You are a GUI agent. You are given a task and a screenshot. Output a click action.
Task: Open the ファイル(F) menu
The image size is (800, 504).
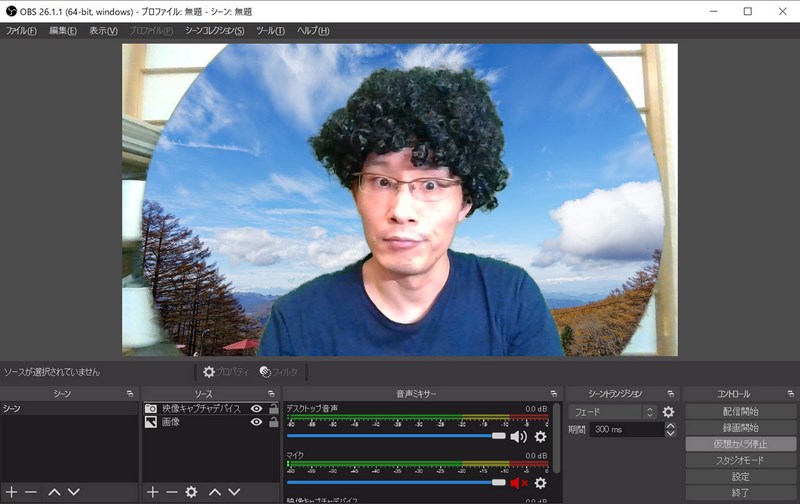(x=21, y=31)
